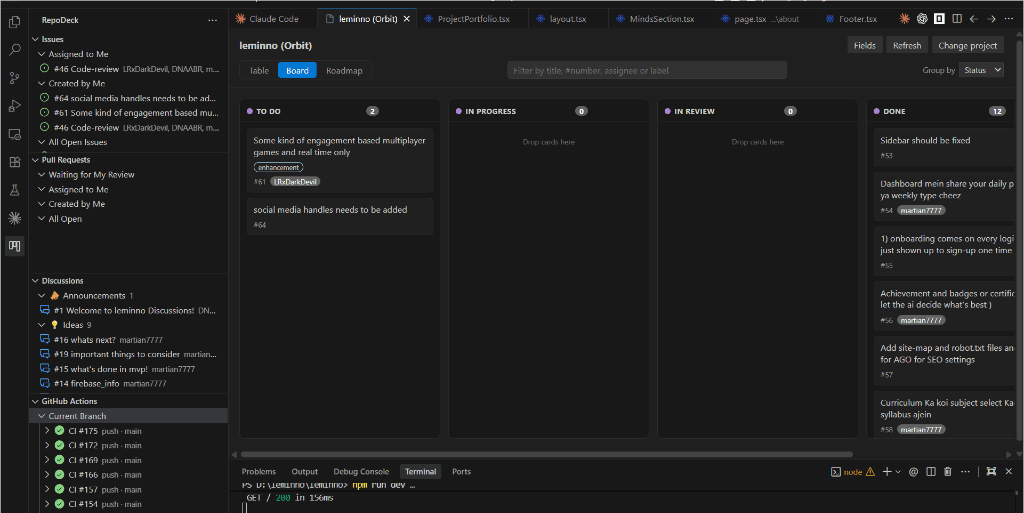Switch project view to Table
The width and height of the screenshot is (1024, 513).
click(259, 70)
